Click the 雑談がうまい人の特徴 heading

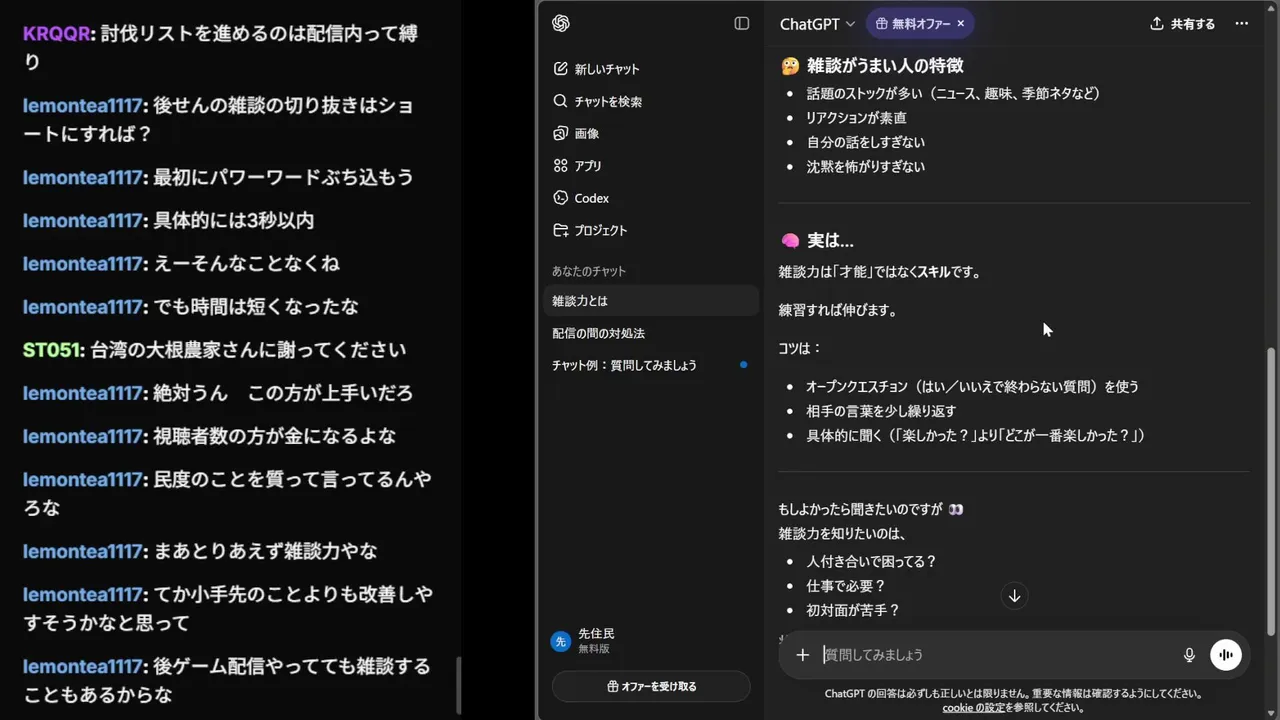[885, 66]
